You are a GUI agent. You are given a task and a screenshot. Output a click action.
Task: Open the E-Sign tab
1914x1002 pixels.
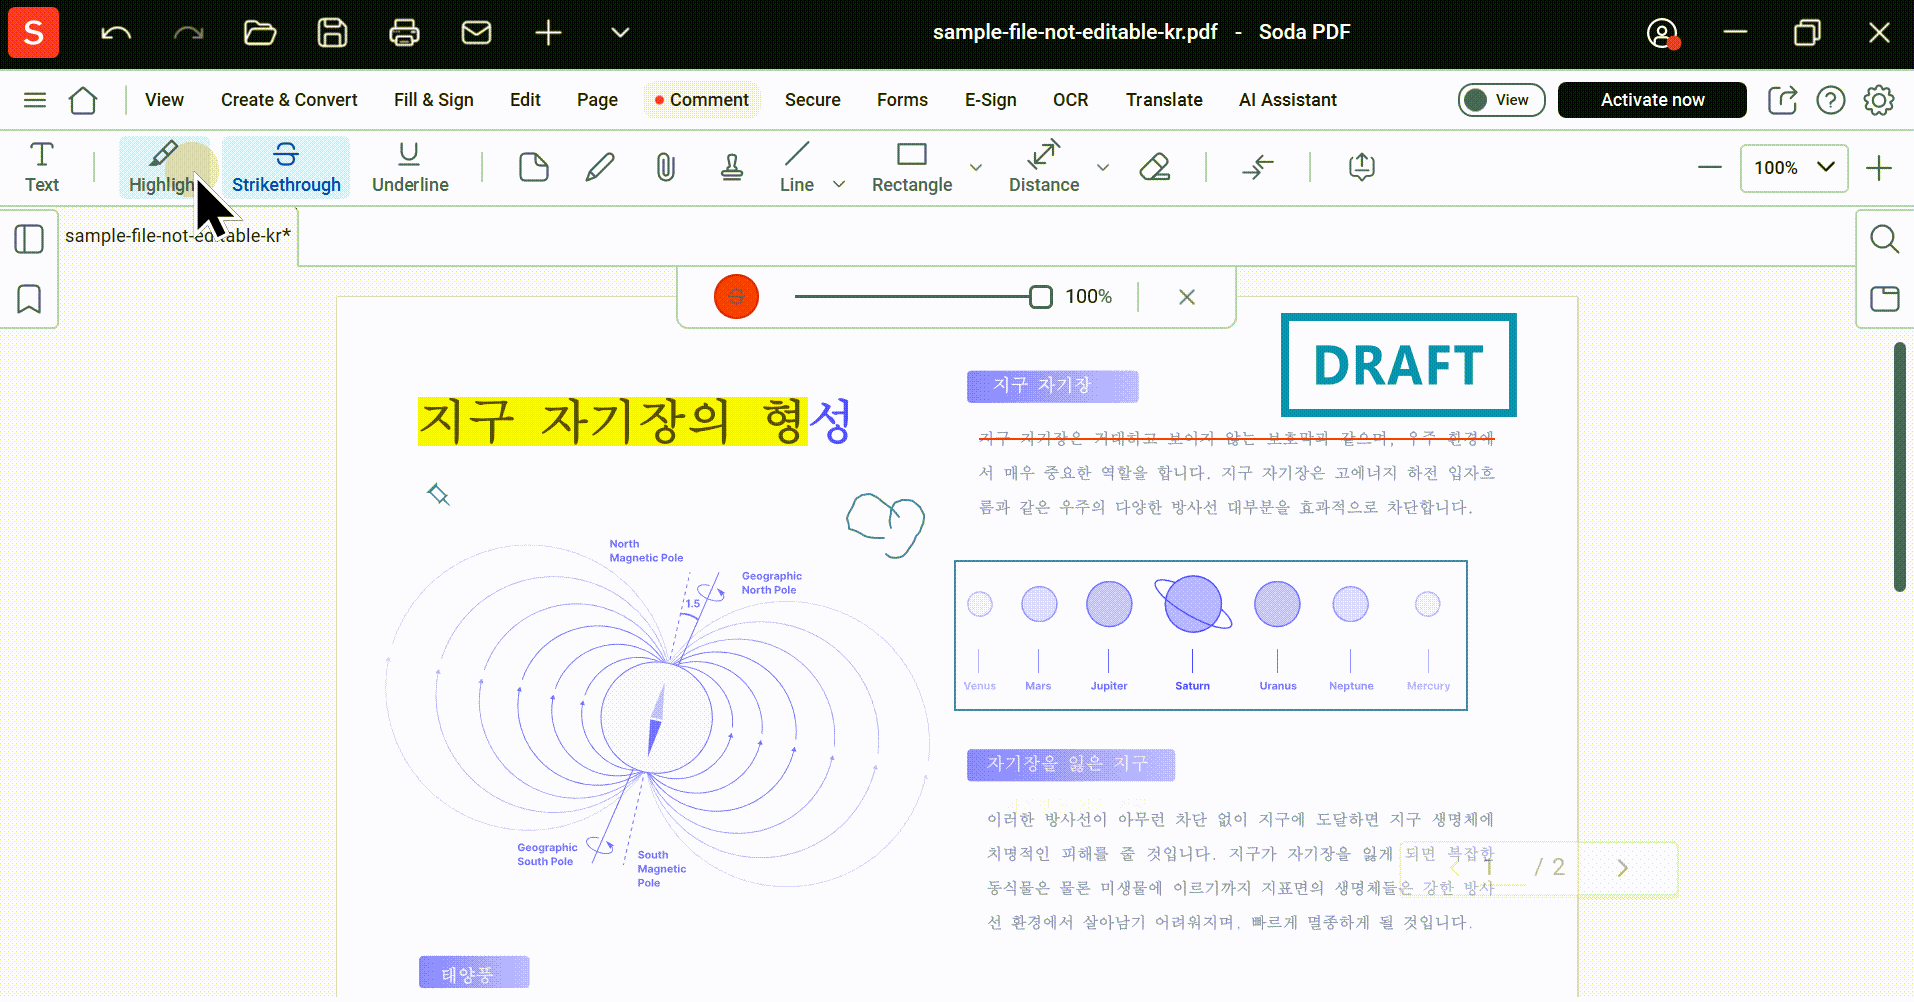[990, 100]
